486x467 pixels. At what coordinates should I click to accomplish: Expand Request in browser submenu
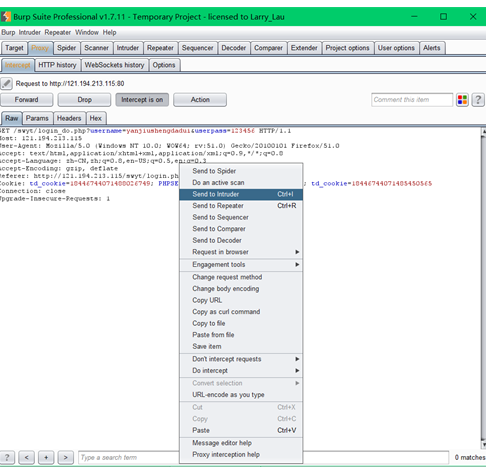241,252
